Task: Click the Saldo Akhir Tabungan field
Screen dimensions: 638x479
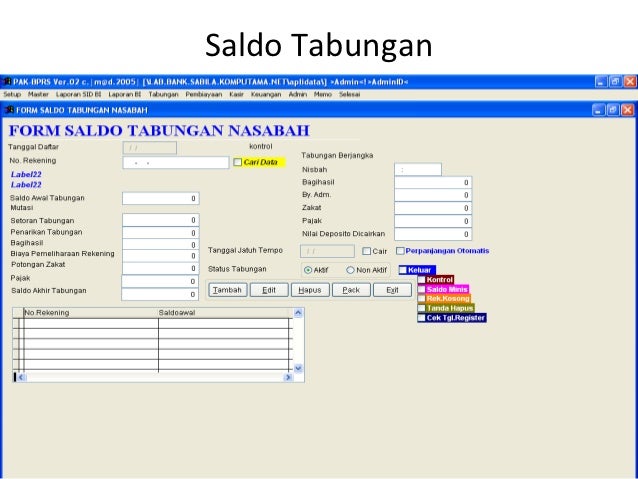Action: pos(160,294)
